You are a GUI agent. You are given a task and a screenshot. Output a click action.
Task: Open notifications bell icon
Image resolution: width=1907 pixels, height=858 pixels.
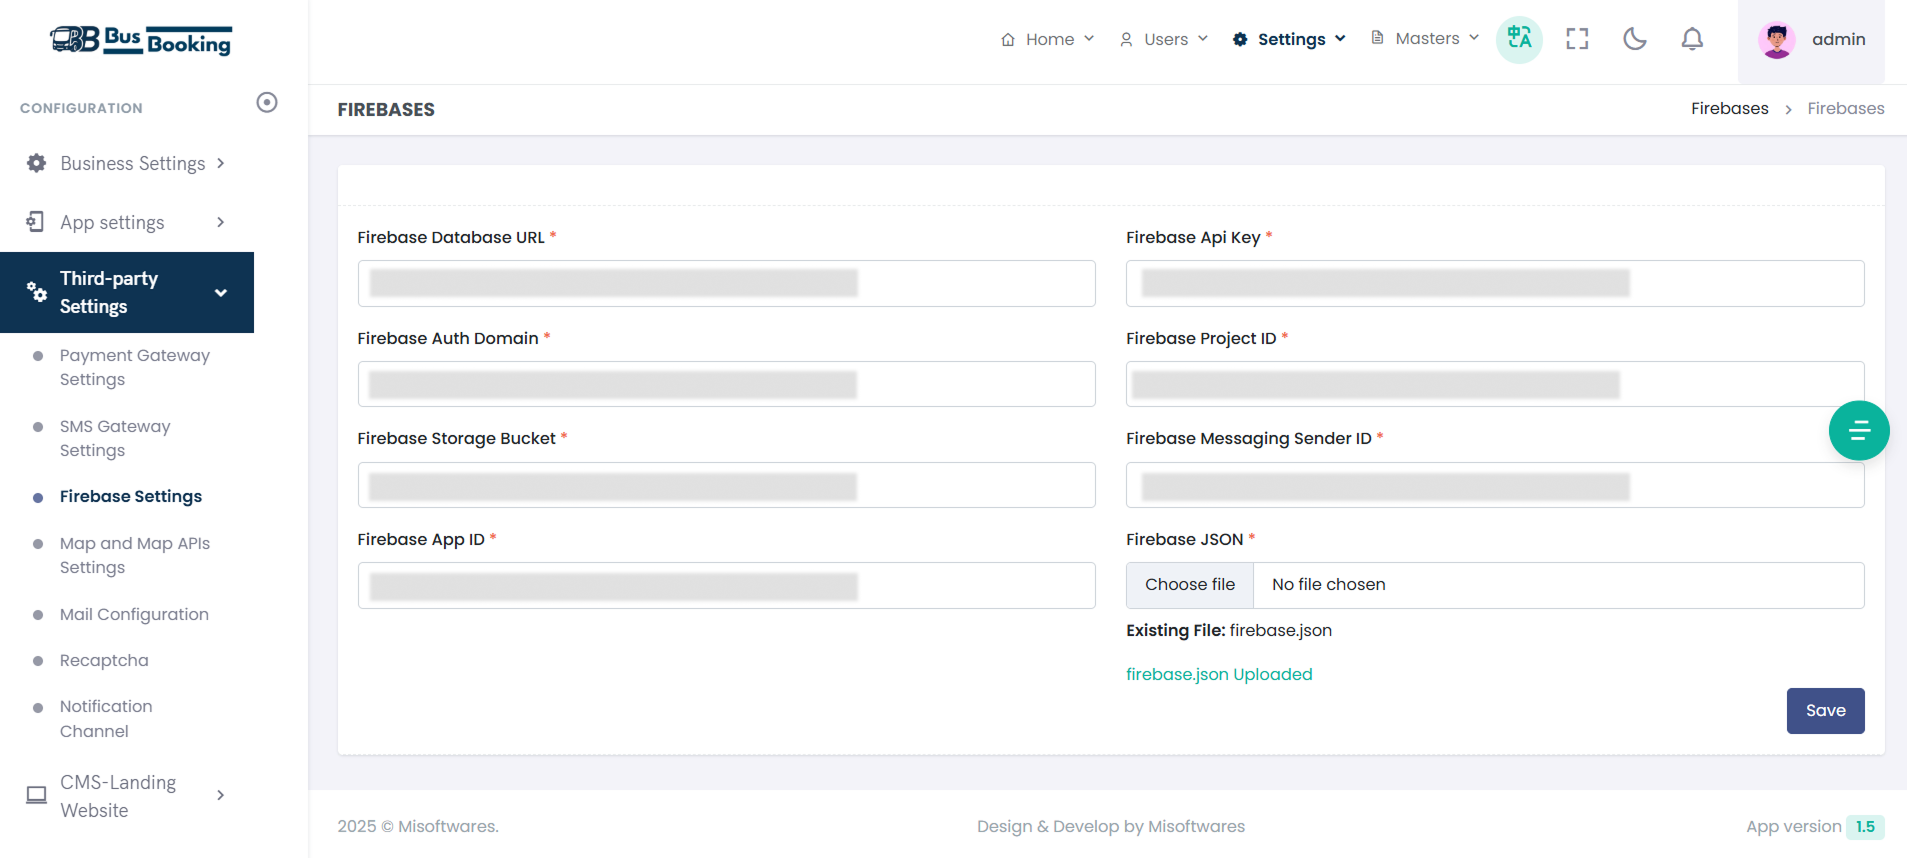click(x=1692, y=39)
